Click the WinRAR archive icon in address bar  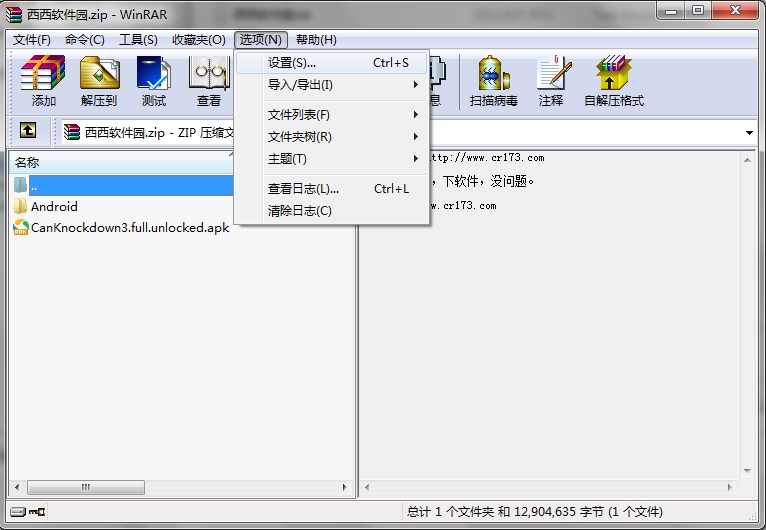pyautogui.click(x=72, y=132)
